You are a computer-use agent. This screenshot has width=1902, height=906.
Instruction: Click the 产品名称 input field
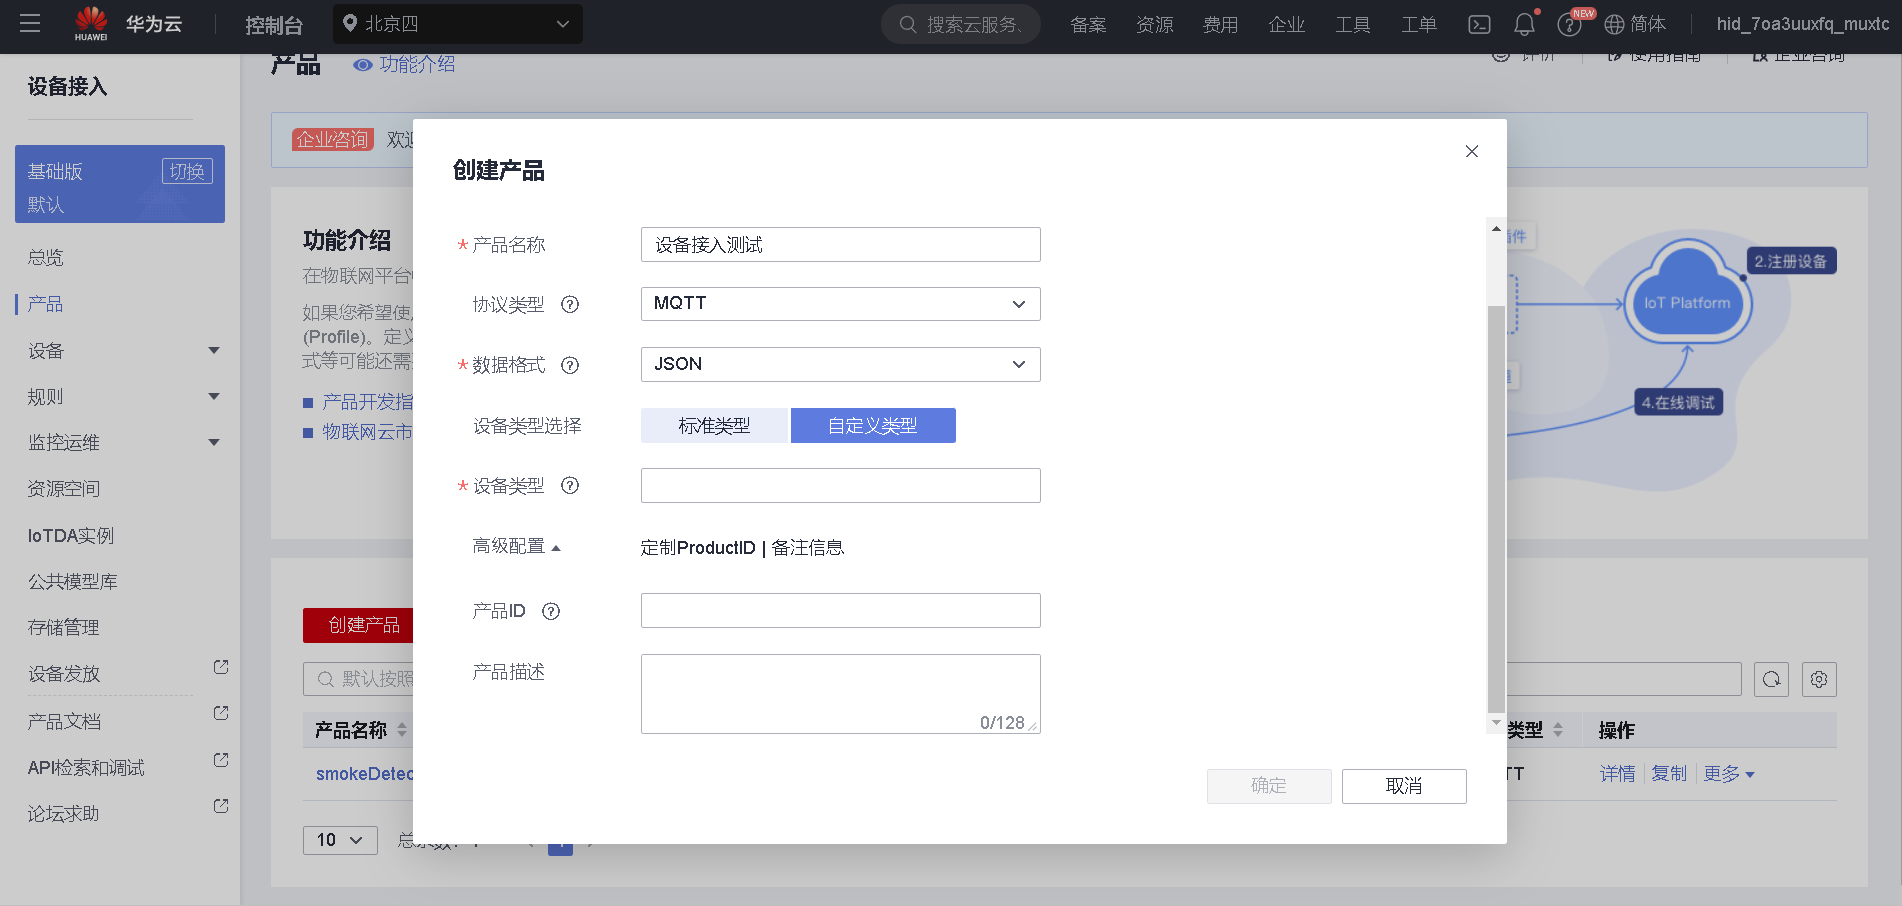tap(840, 245)
